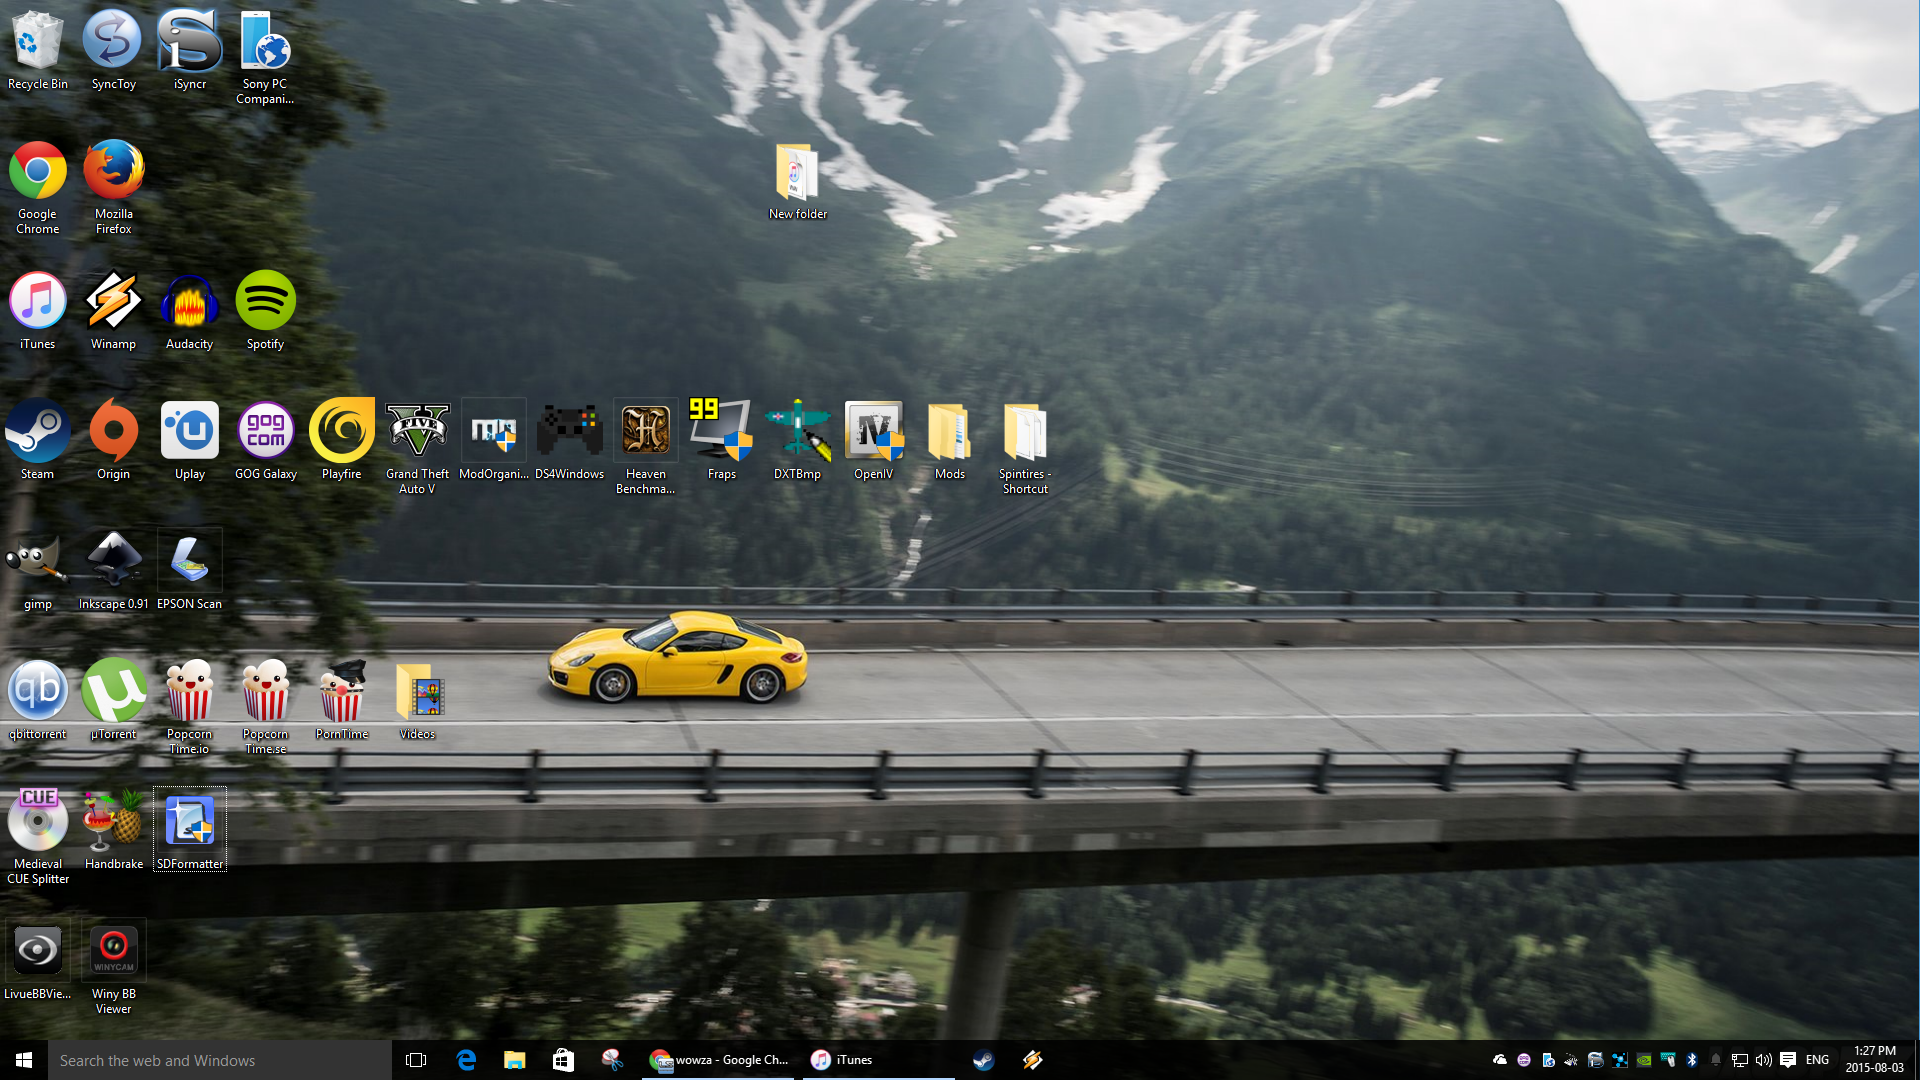Select the New folder on desktop
The height and width of the screenshot is (1080, 1920).
[x=797, y=180]
